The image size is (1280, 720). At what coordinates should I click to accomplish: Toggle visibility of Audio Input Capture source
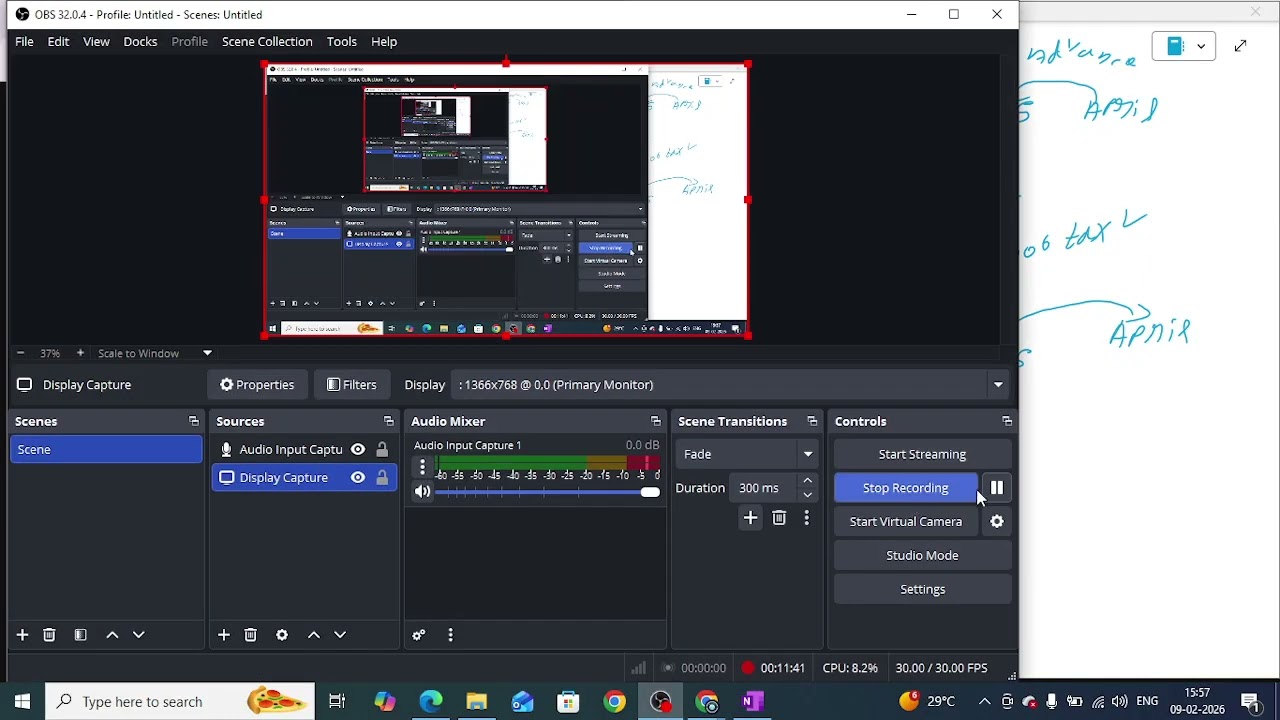point(358,450)
